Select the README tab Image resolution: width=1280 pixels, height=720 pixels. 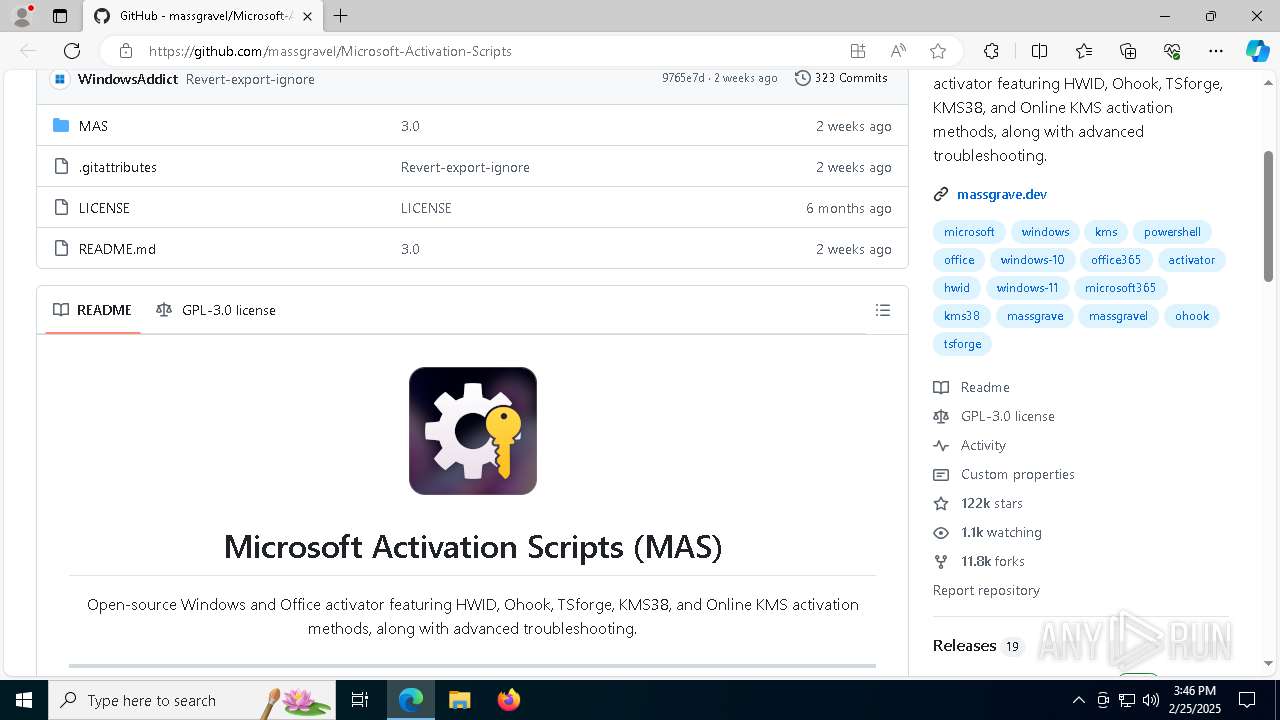coord(92,310)
